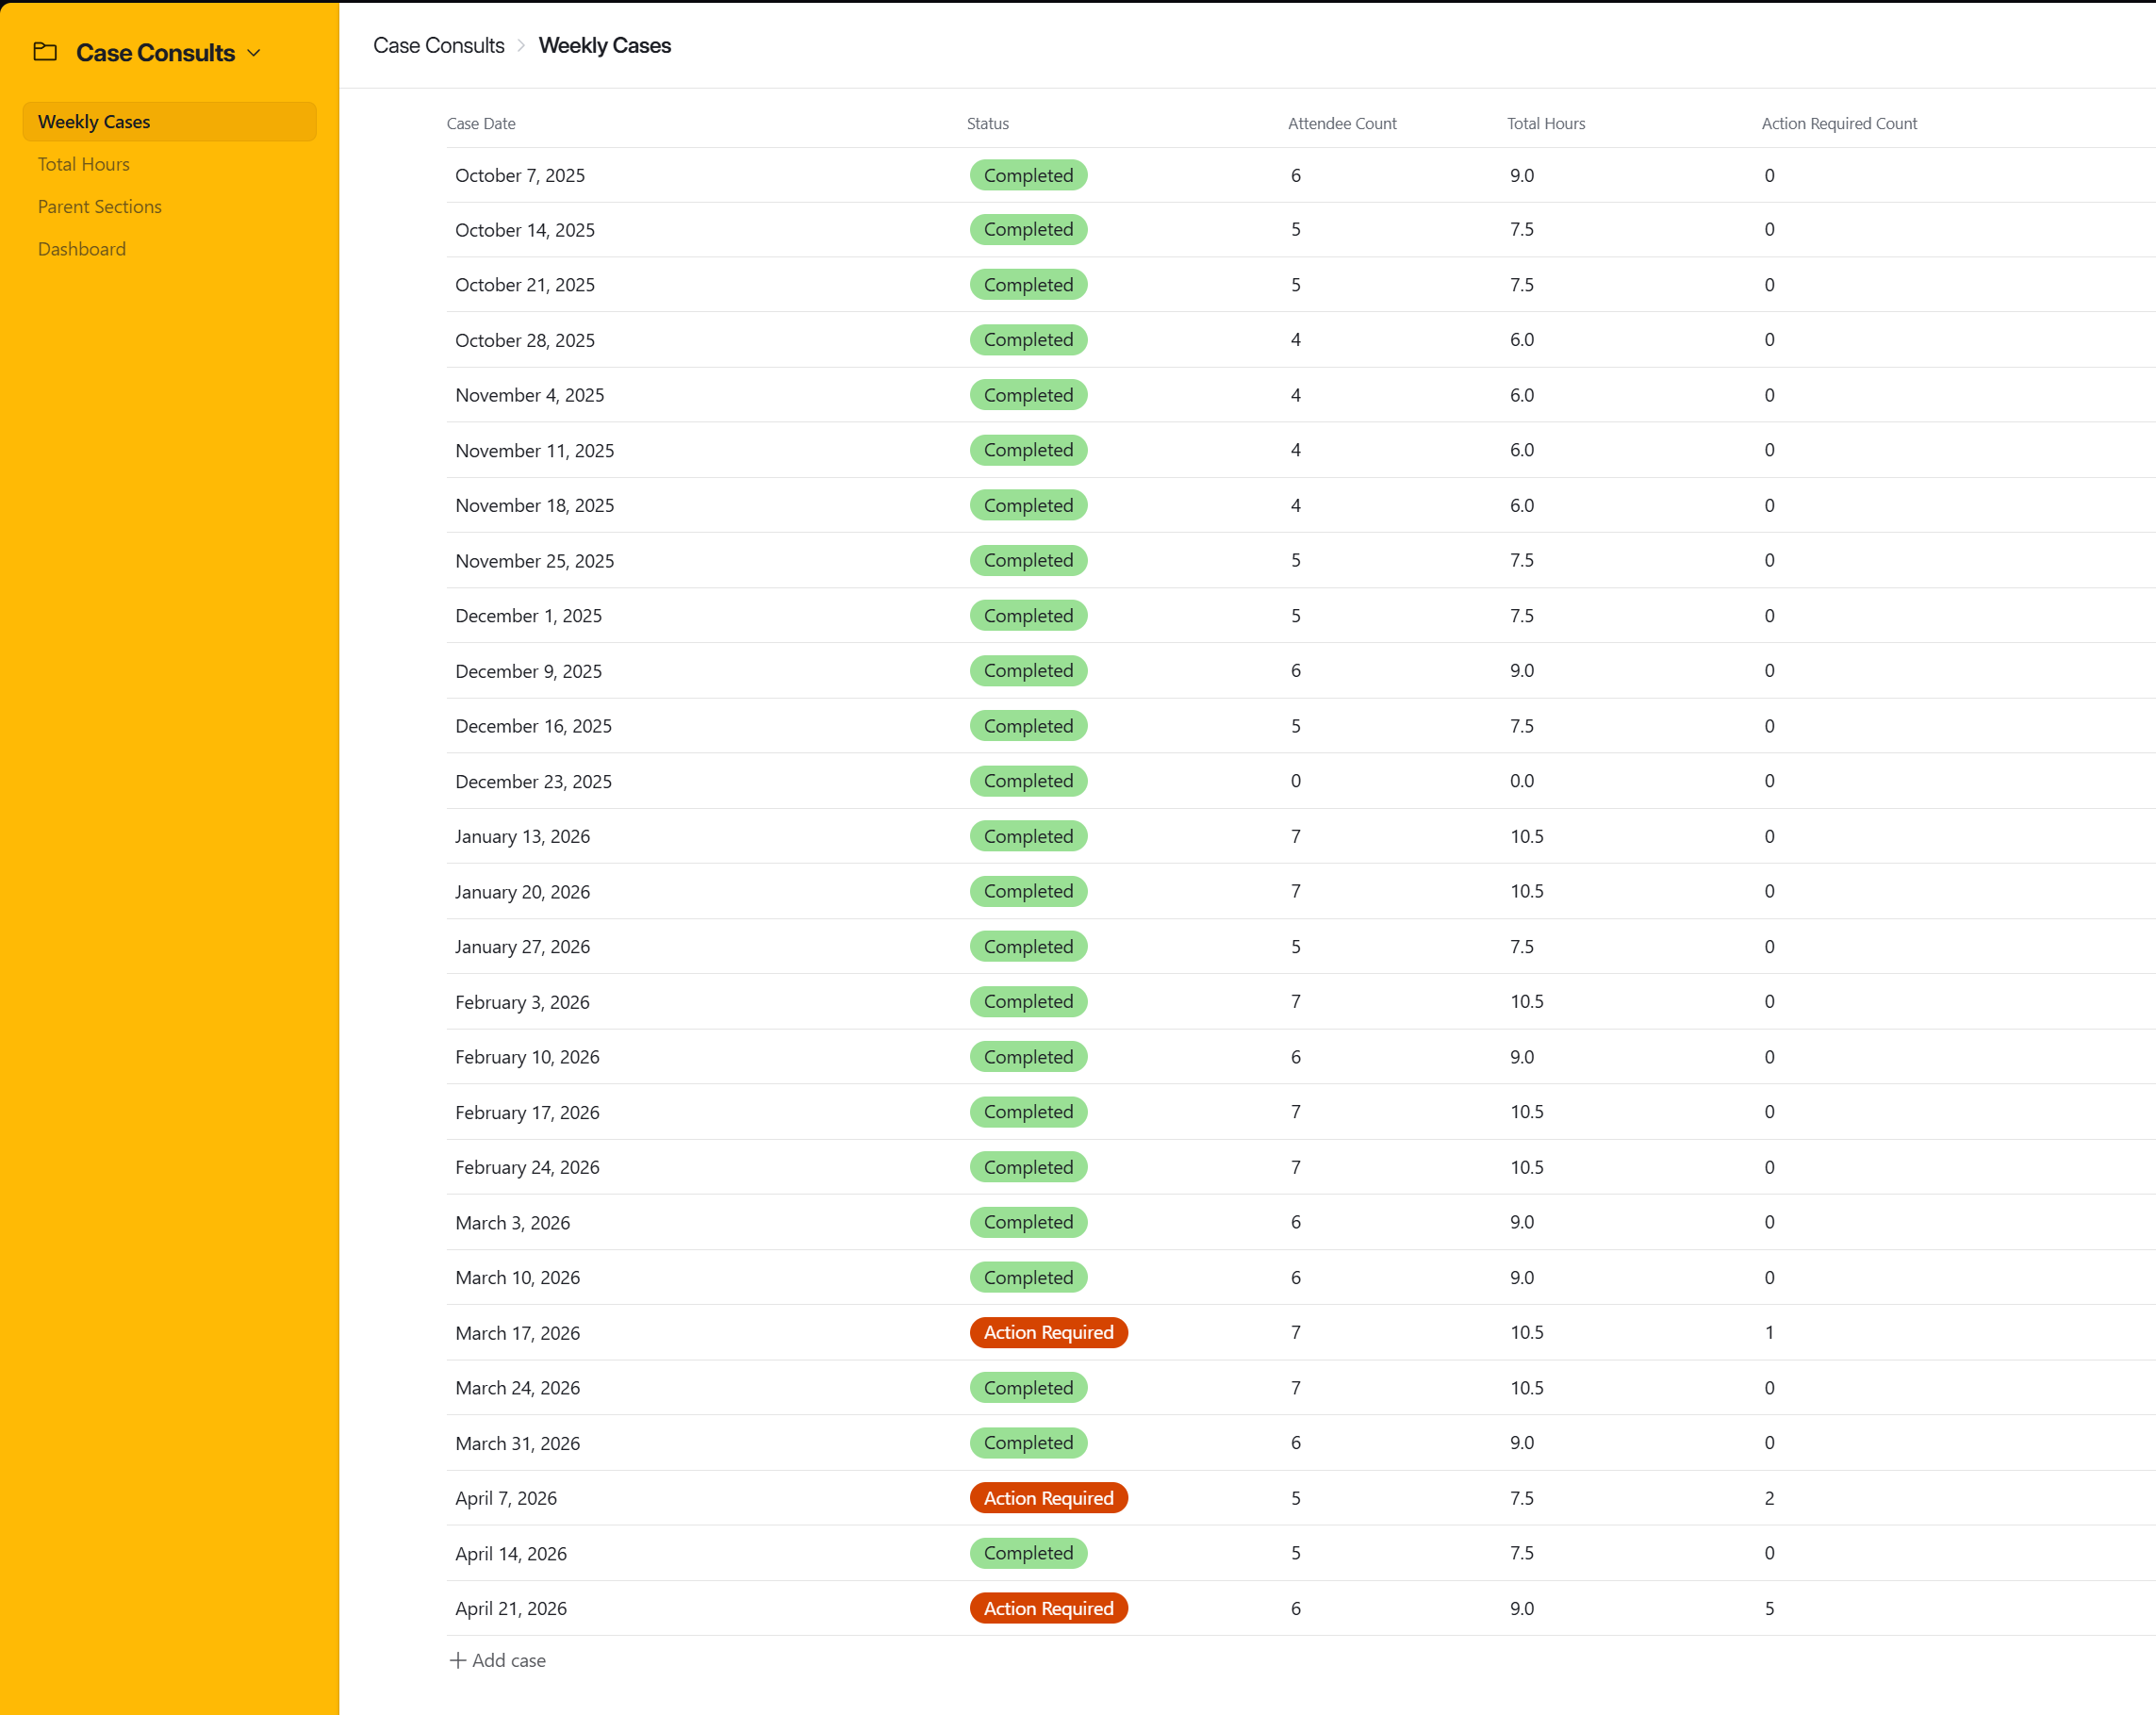Select the January 27, 2026 case date

coord(523,947)
